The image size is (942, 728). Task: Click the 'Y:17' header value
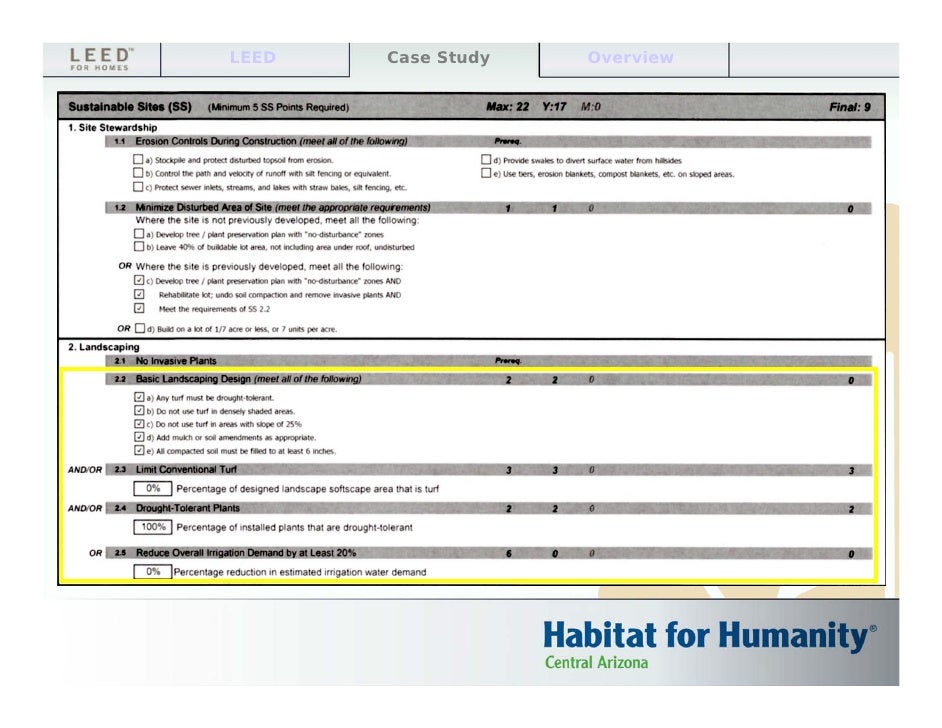pyautogui.click(x=554, y=107)
